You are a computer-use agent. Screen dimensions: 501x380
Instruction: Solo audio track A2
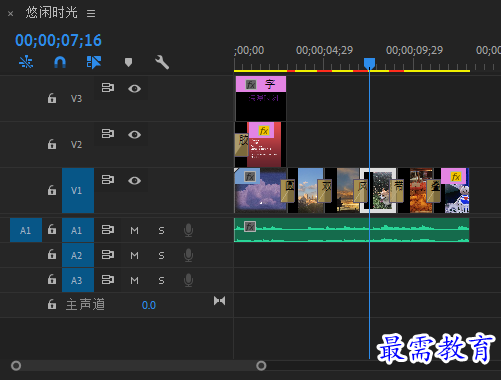tap(161, 256)
